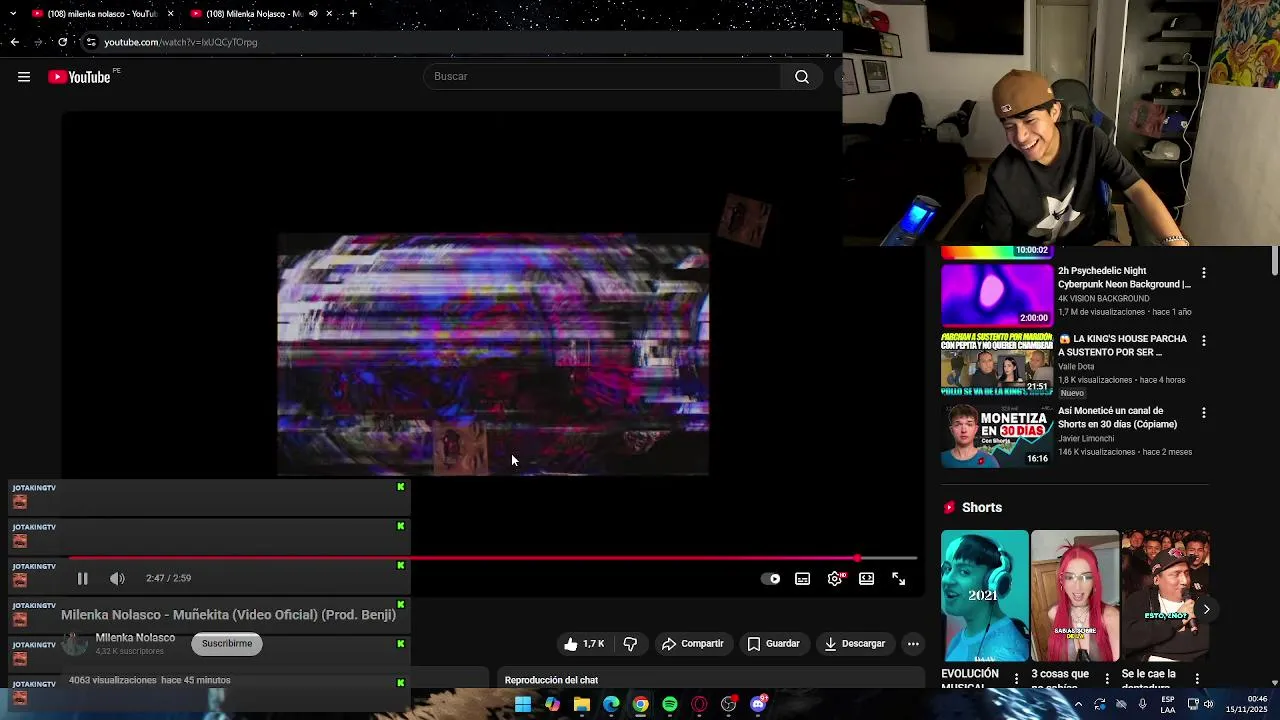Like the video with 1,7 K

point(584,644)
